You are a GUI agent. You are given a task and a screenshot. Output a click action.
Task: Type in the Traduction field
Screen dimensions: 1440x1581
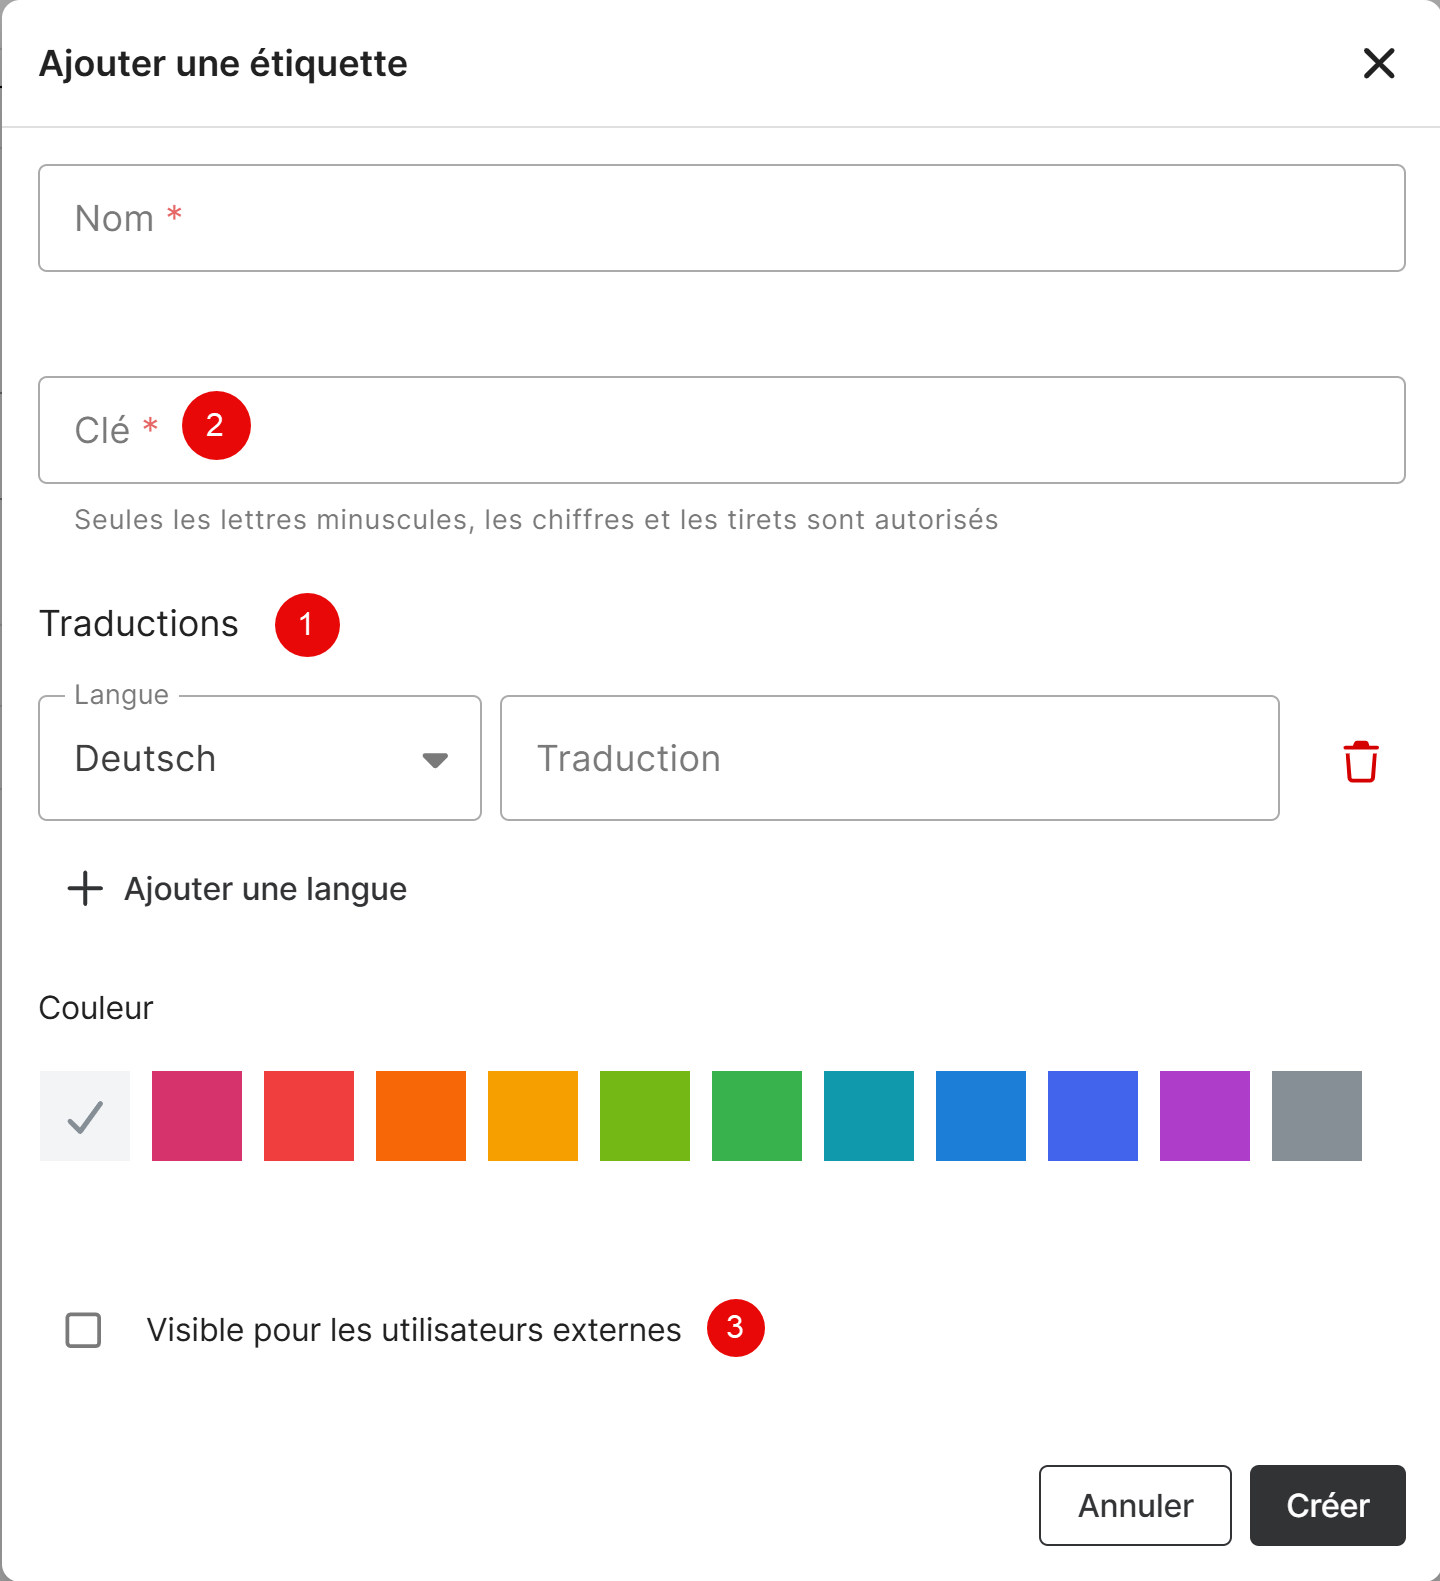click(888, 759)
